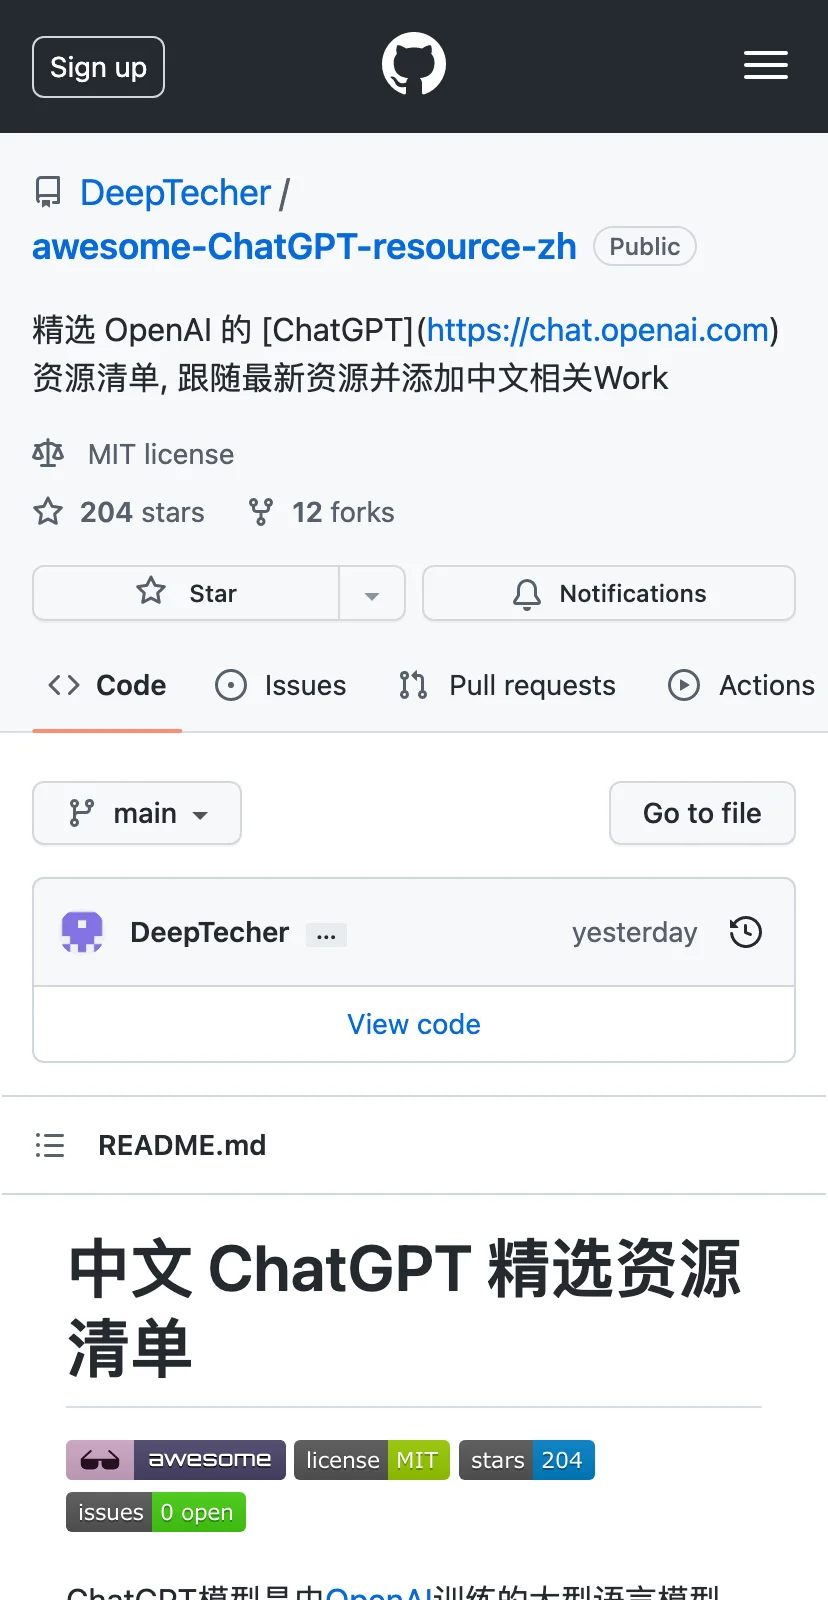Viewport: 828px width, 1600px height.
Task: Click the DeepTecher commit avatar
Action: pos(82,932)
